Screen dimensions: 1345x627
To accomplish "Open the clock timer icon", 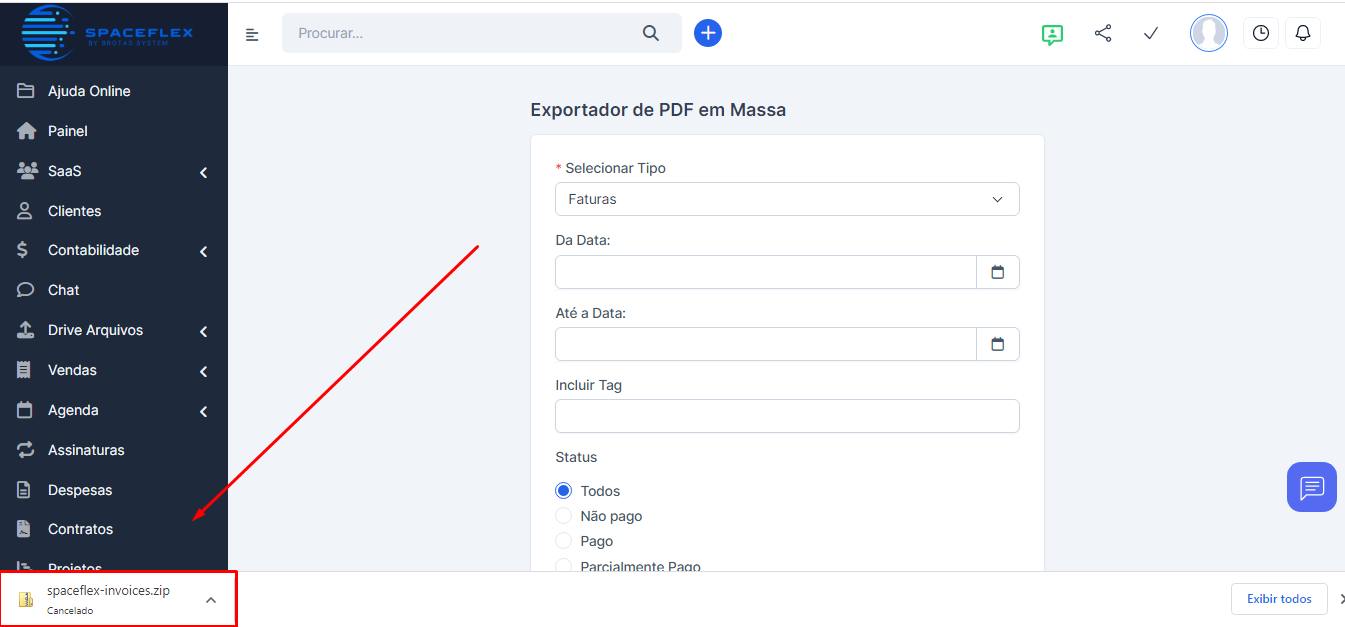I will point(1261,33).
